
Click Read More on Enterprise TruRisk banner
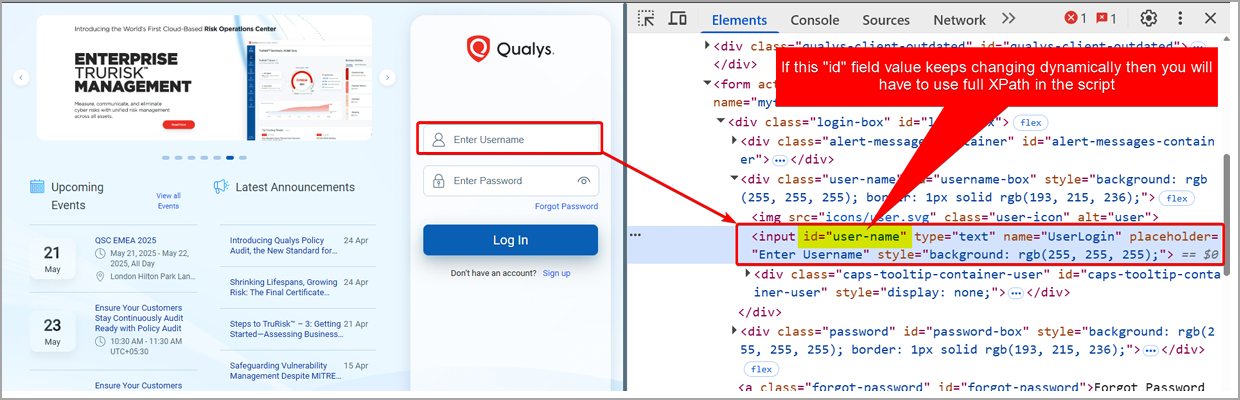click(177, 124)
